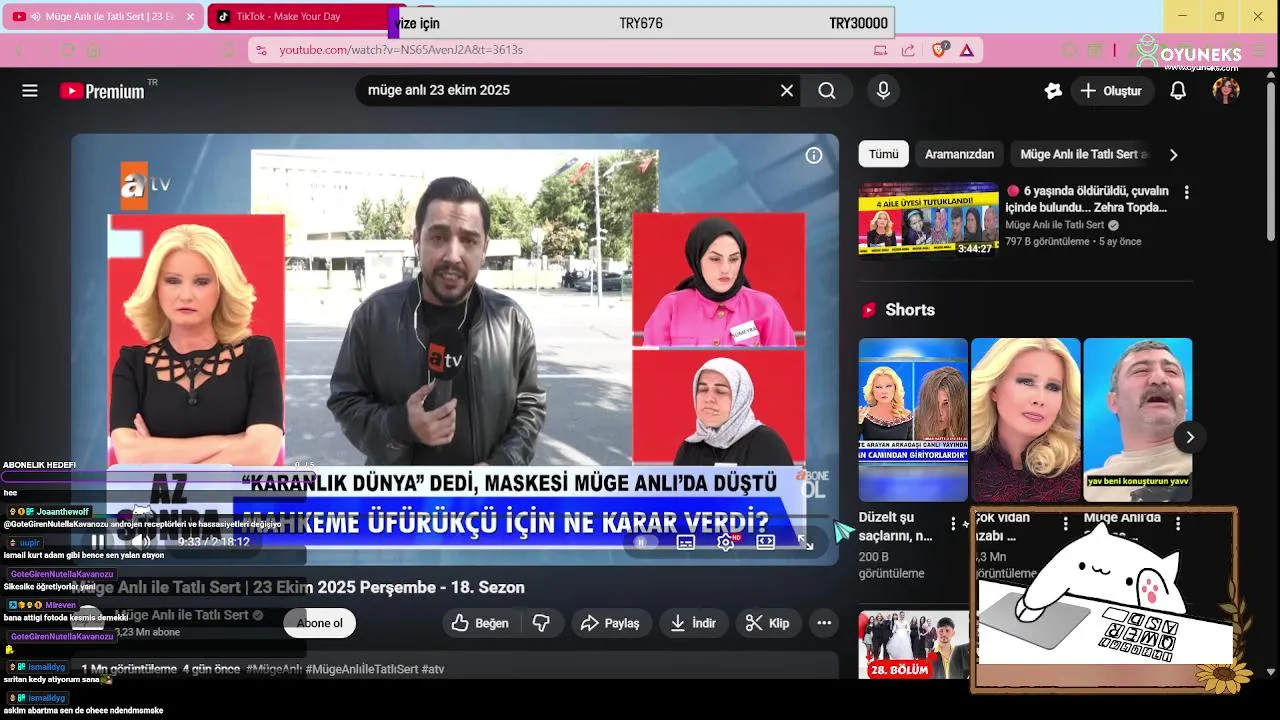Open player settings gear
Screen dimensions: 1280x720
pyautogui.click(x=726, y=542)
